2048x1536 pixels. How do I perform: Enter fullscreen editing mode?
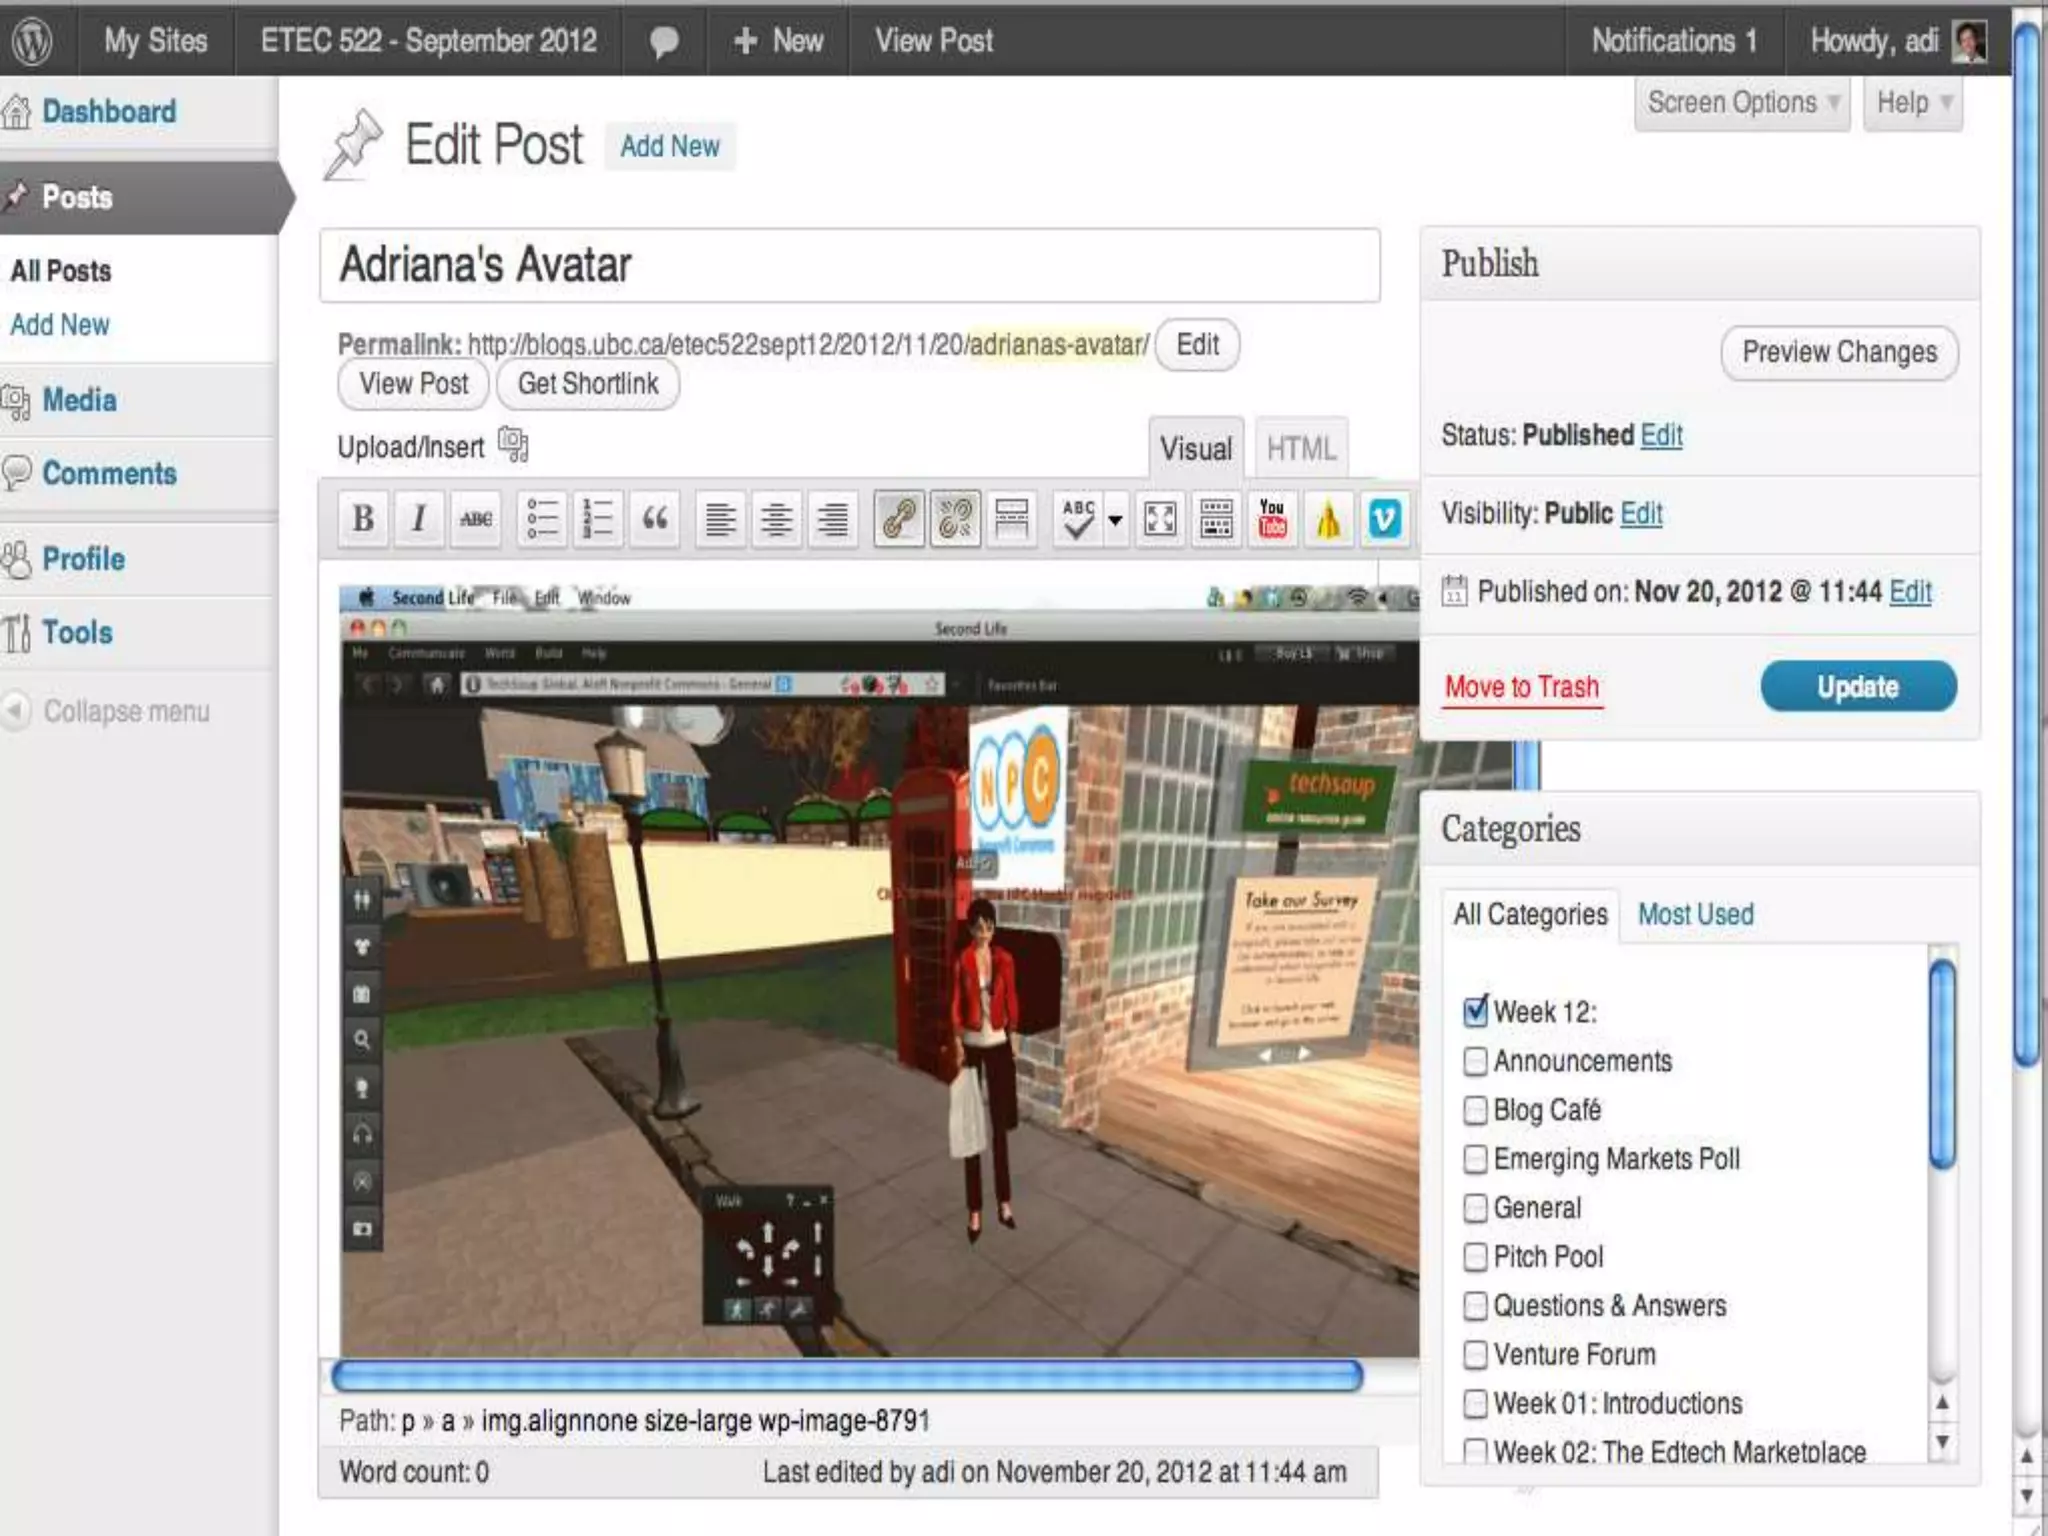tap(1160, 518)
